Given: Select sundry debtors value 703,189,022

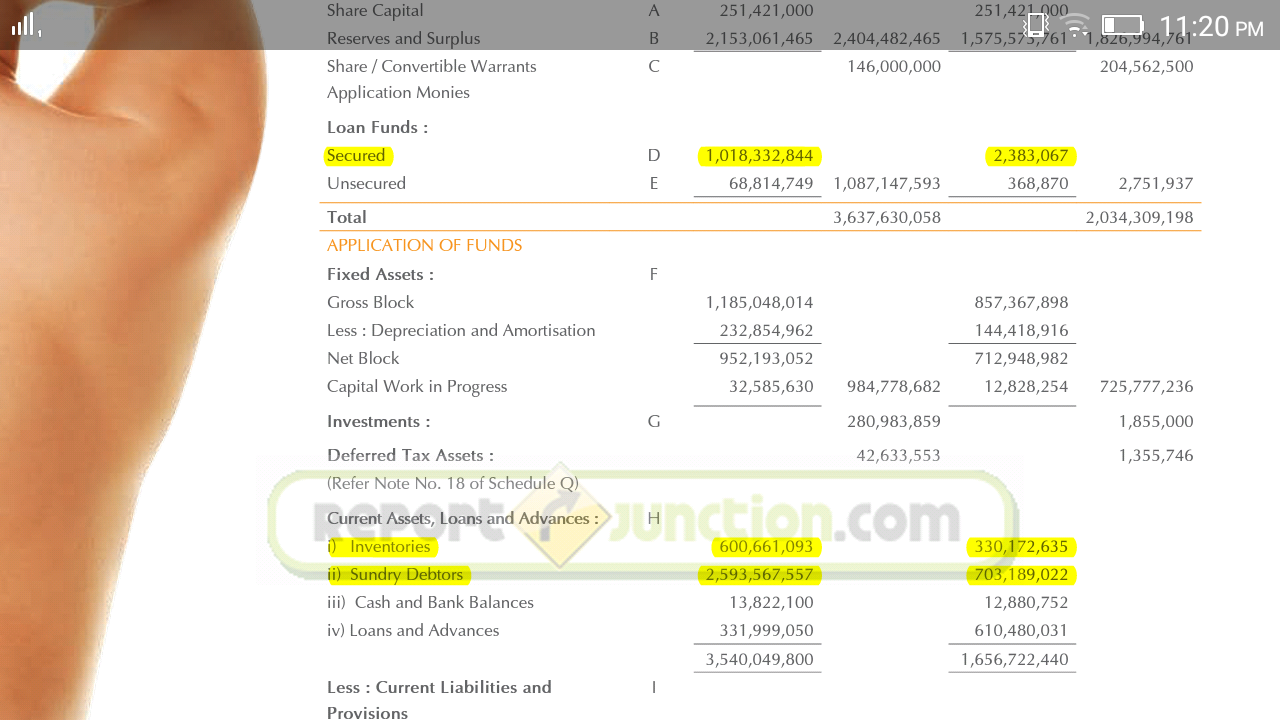Looking at the screenshot, I should (1021, 575).
